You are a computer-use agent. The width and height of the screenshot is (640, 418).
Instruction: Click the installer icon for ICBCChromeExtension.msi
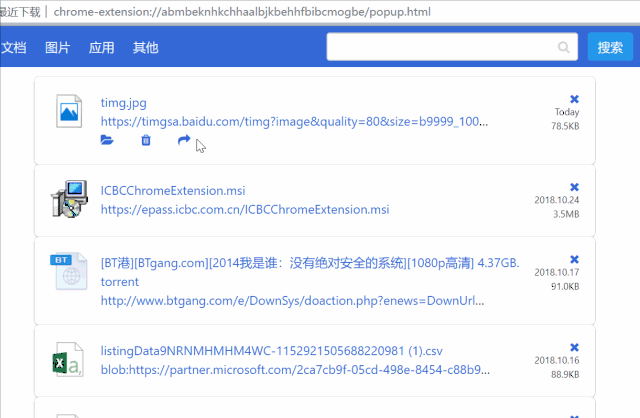point(69,199)
